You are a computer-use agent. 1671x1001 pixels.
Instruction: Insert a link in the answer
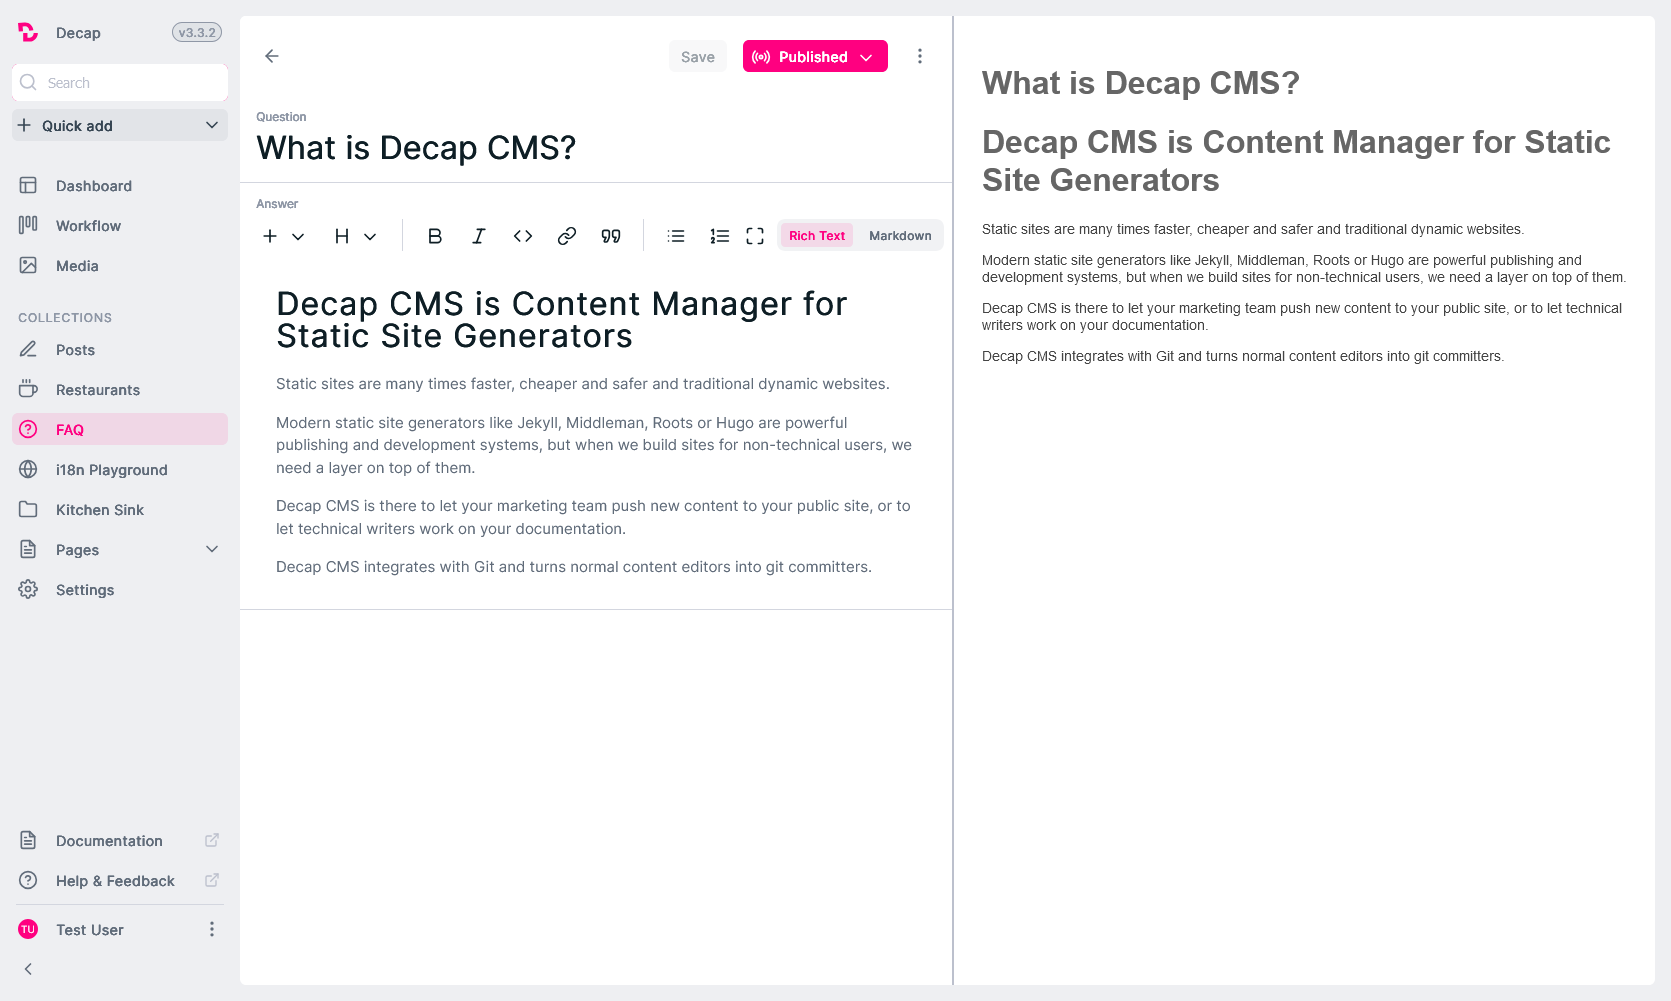point(567,236)
